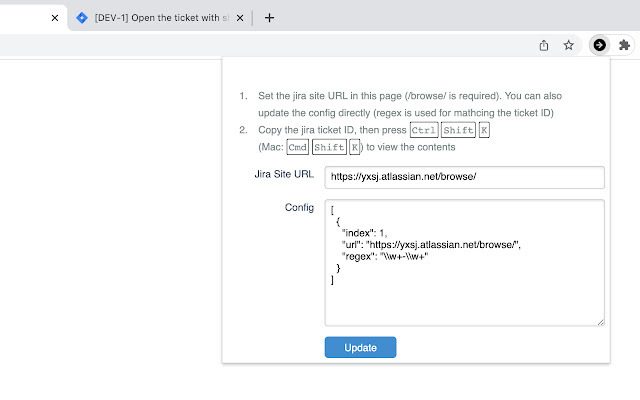
Task: Click into the Jira Site URL field
Action: [x=464, y=177]
